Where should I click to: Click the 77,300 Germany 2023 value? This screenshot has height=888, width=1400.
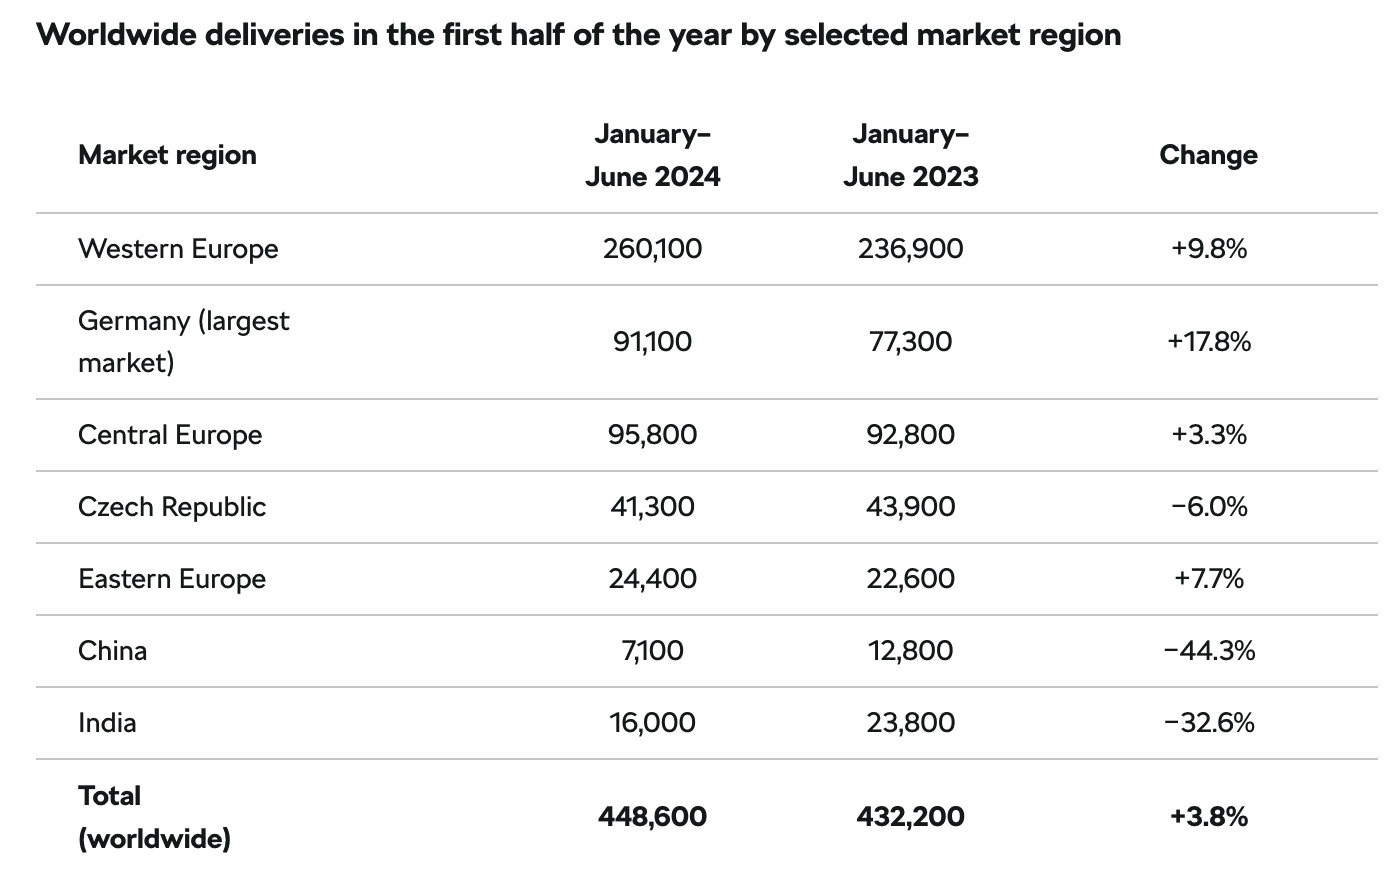coord(910,342)
